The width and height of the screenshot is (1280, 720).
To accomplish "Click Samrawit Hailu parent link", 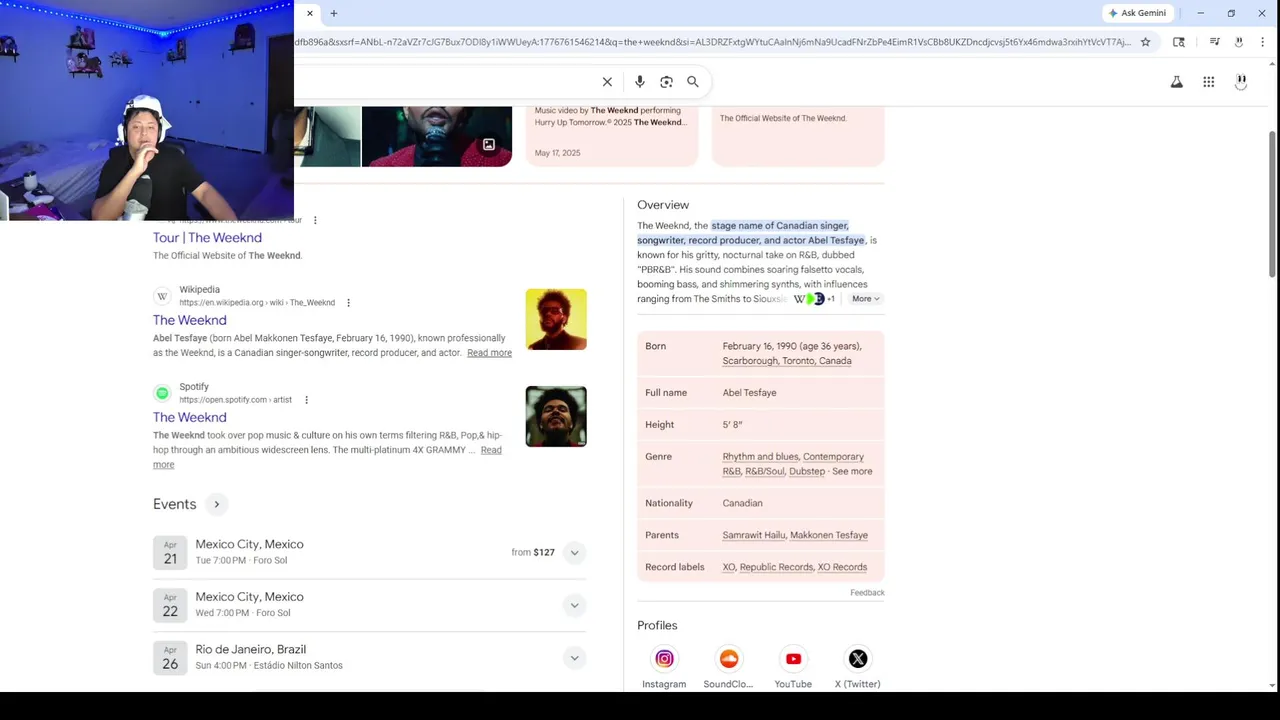I will click(754, 535).
